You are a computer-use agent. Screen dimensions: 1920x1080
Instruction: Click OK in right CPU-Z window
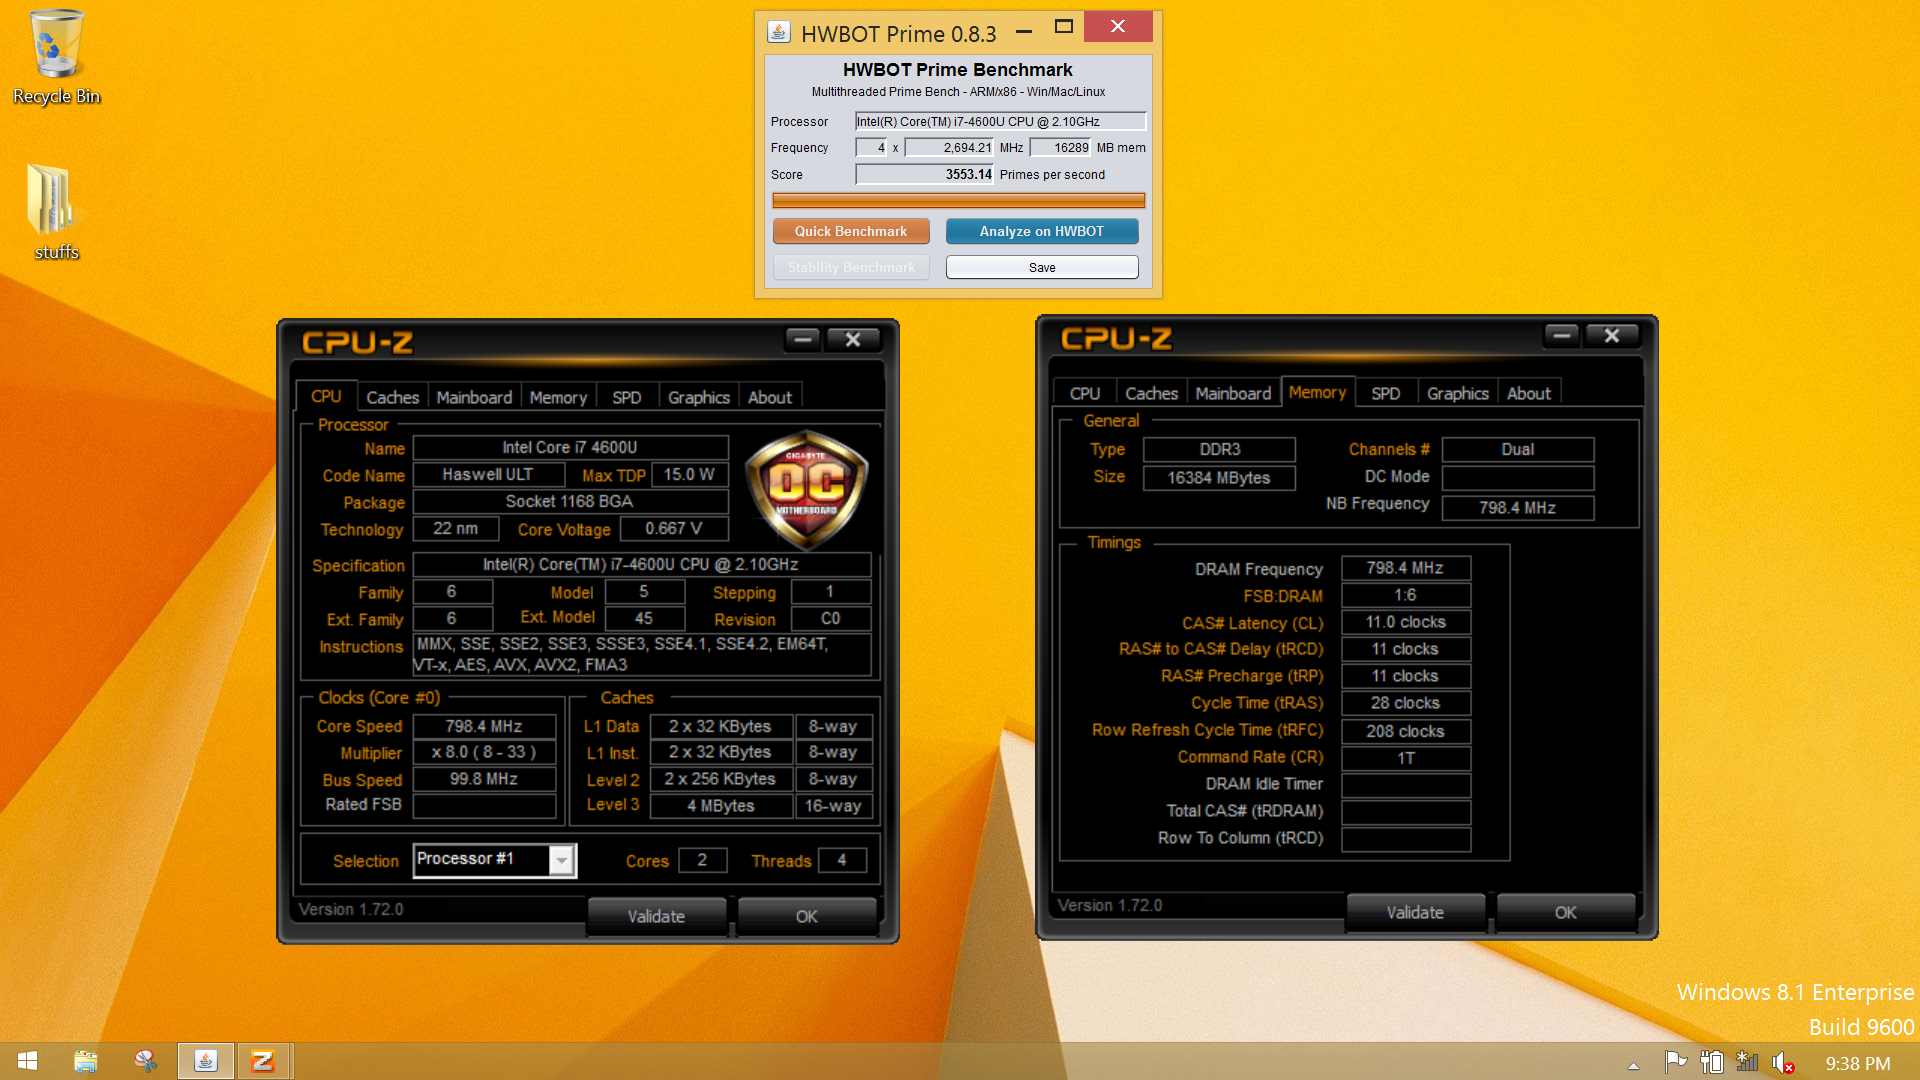click(1566, 912)
